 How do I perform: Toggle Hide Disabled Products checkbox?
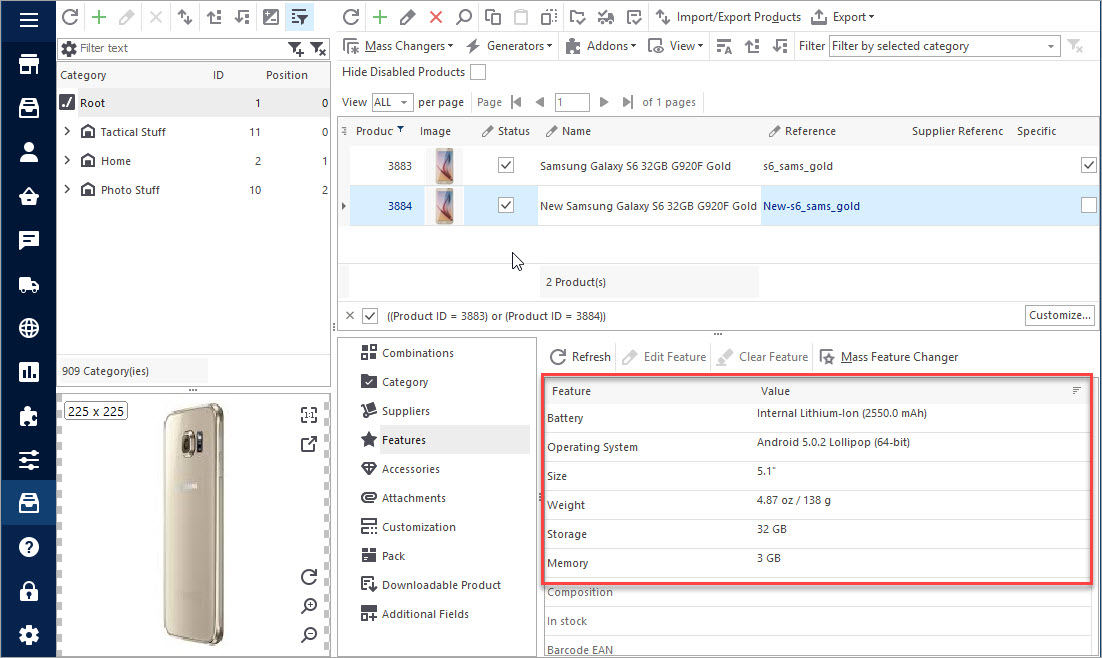click(478, 72)
